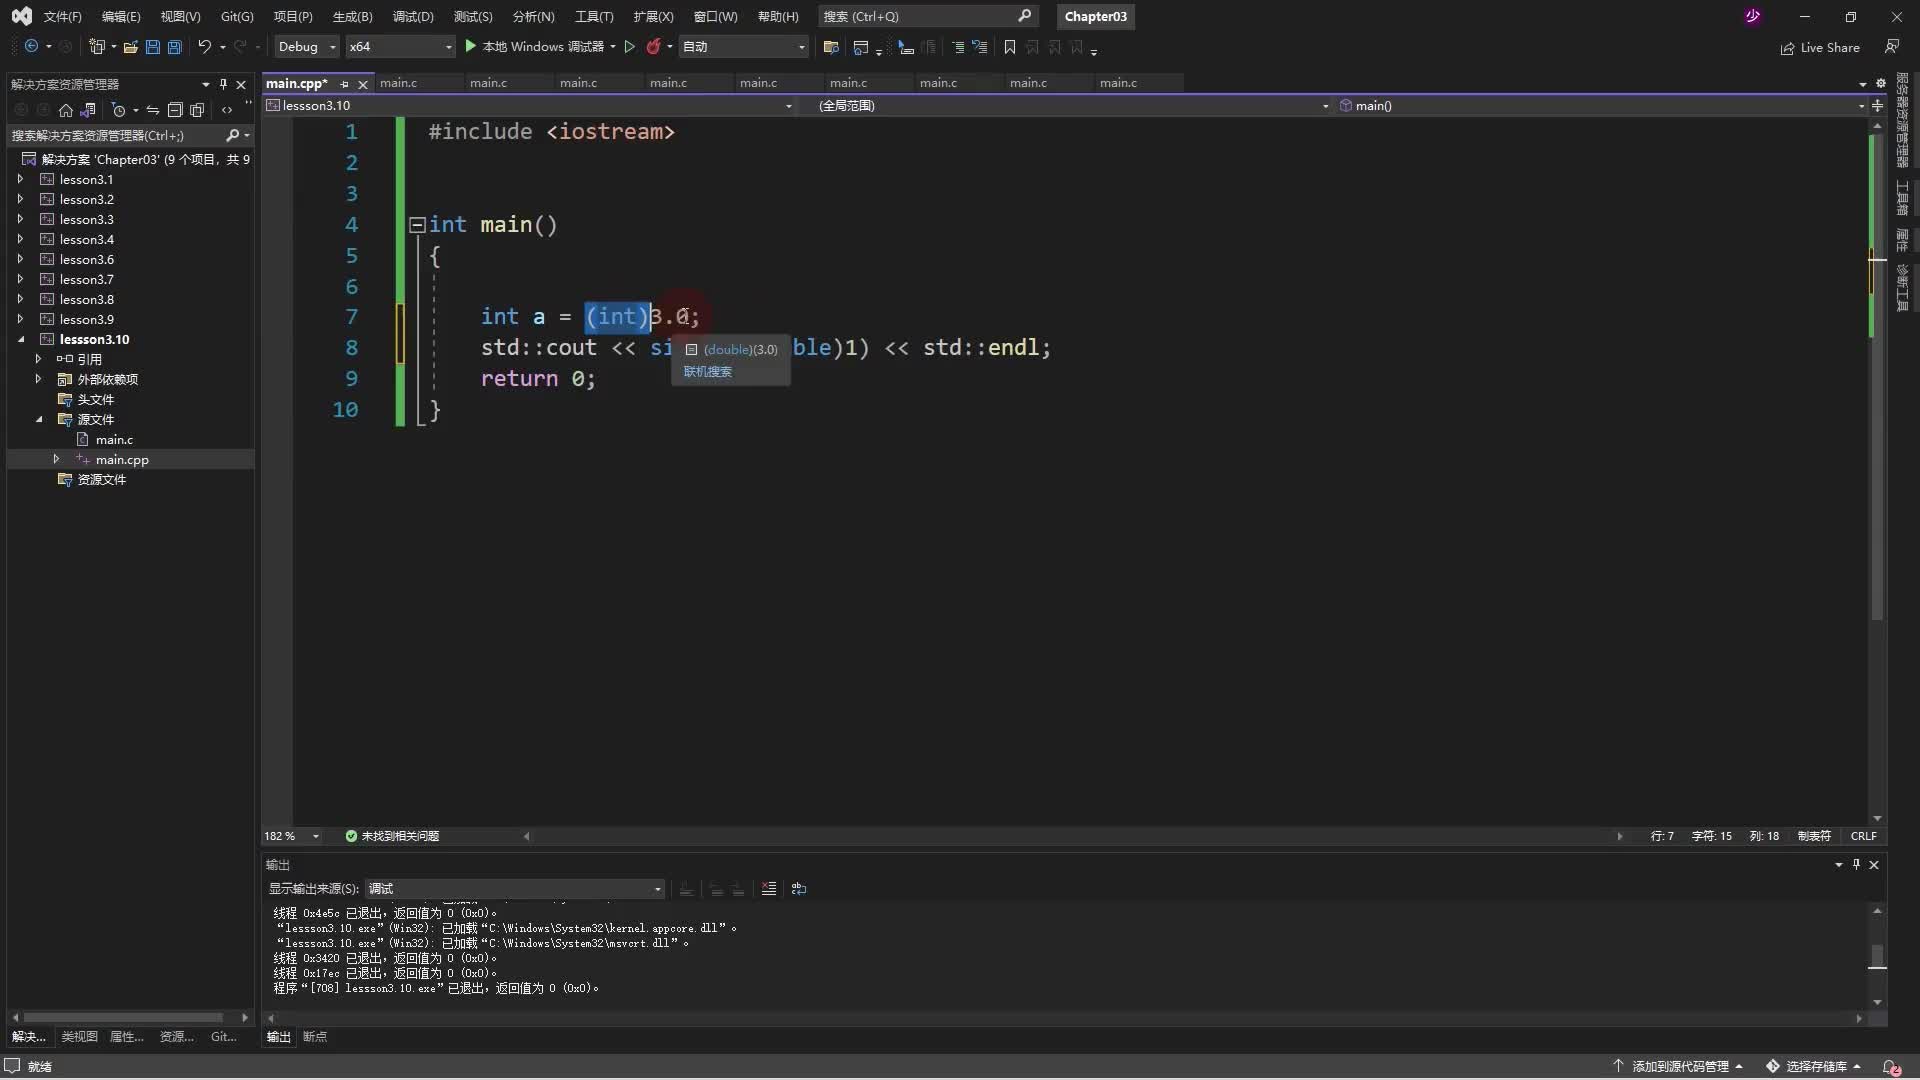This screenshot has height=1080, width=1920.
Task: Click show all files icon in Solution Explorer
Action: click(197, 110)
